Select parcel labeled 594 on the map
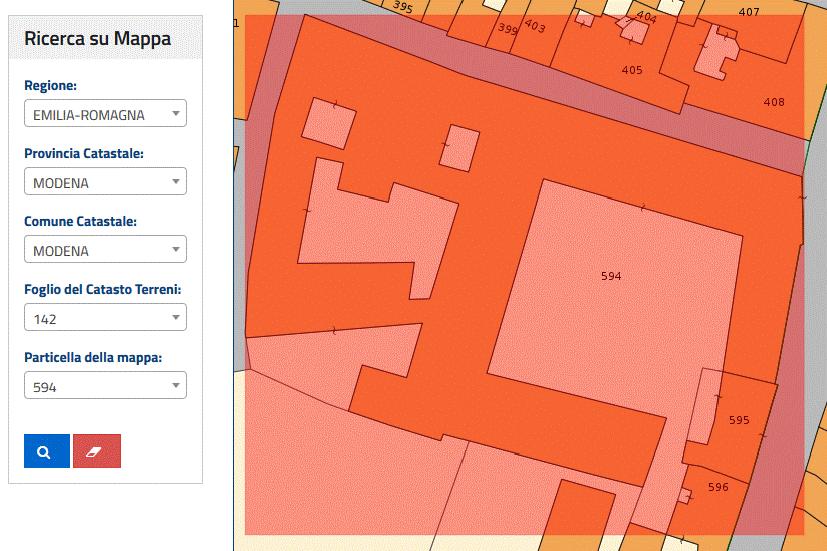The width and height of the screenshot is (827, 551). (611, 276)
